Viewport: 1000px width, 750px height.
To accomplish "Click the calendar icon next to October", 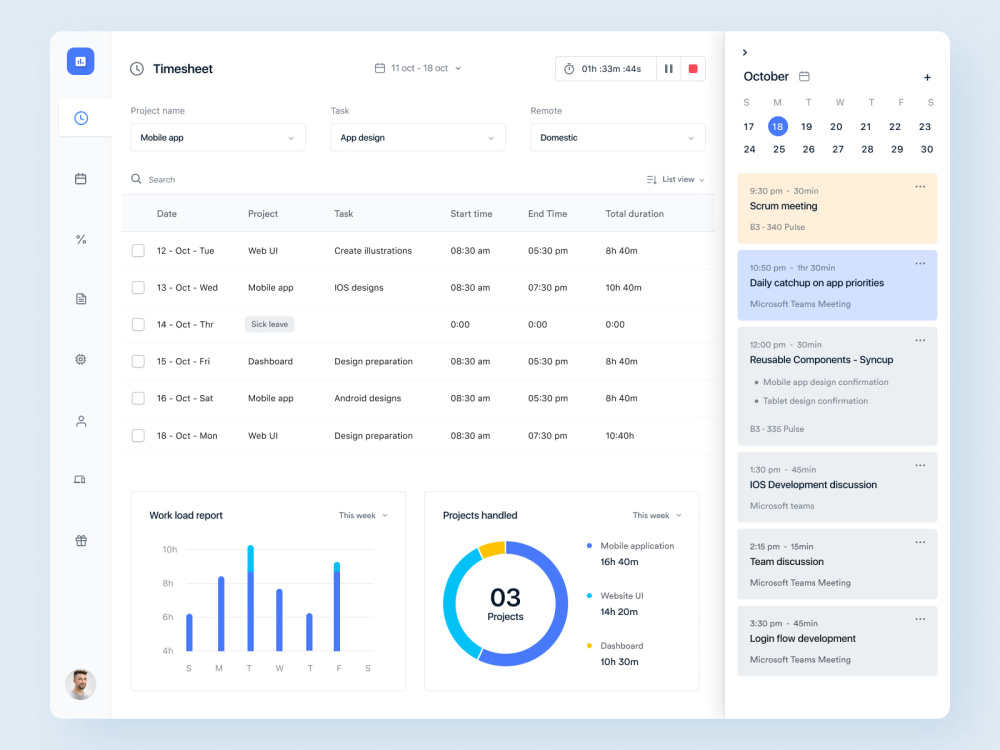I will point(804,77).
